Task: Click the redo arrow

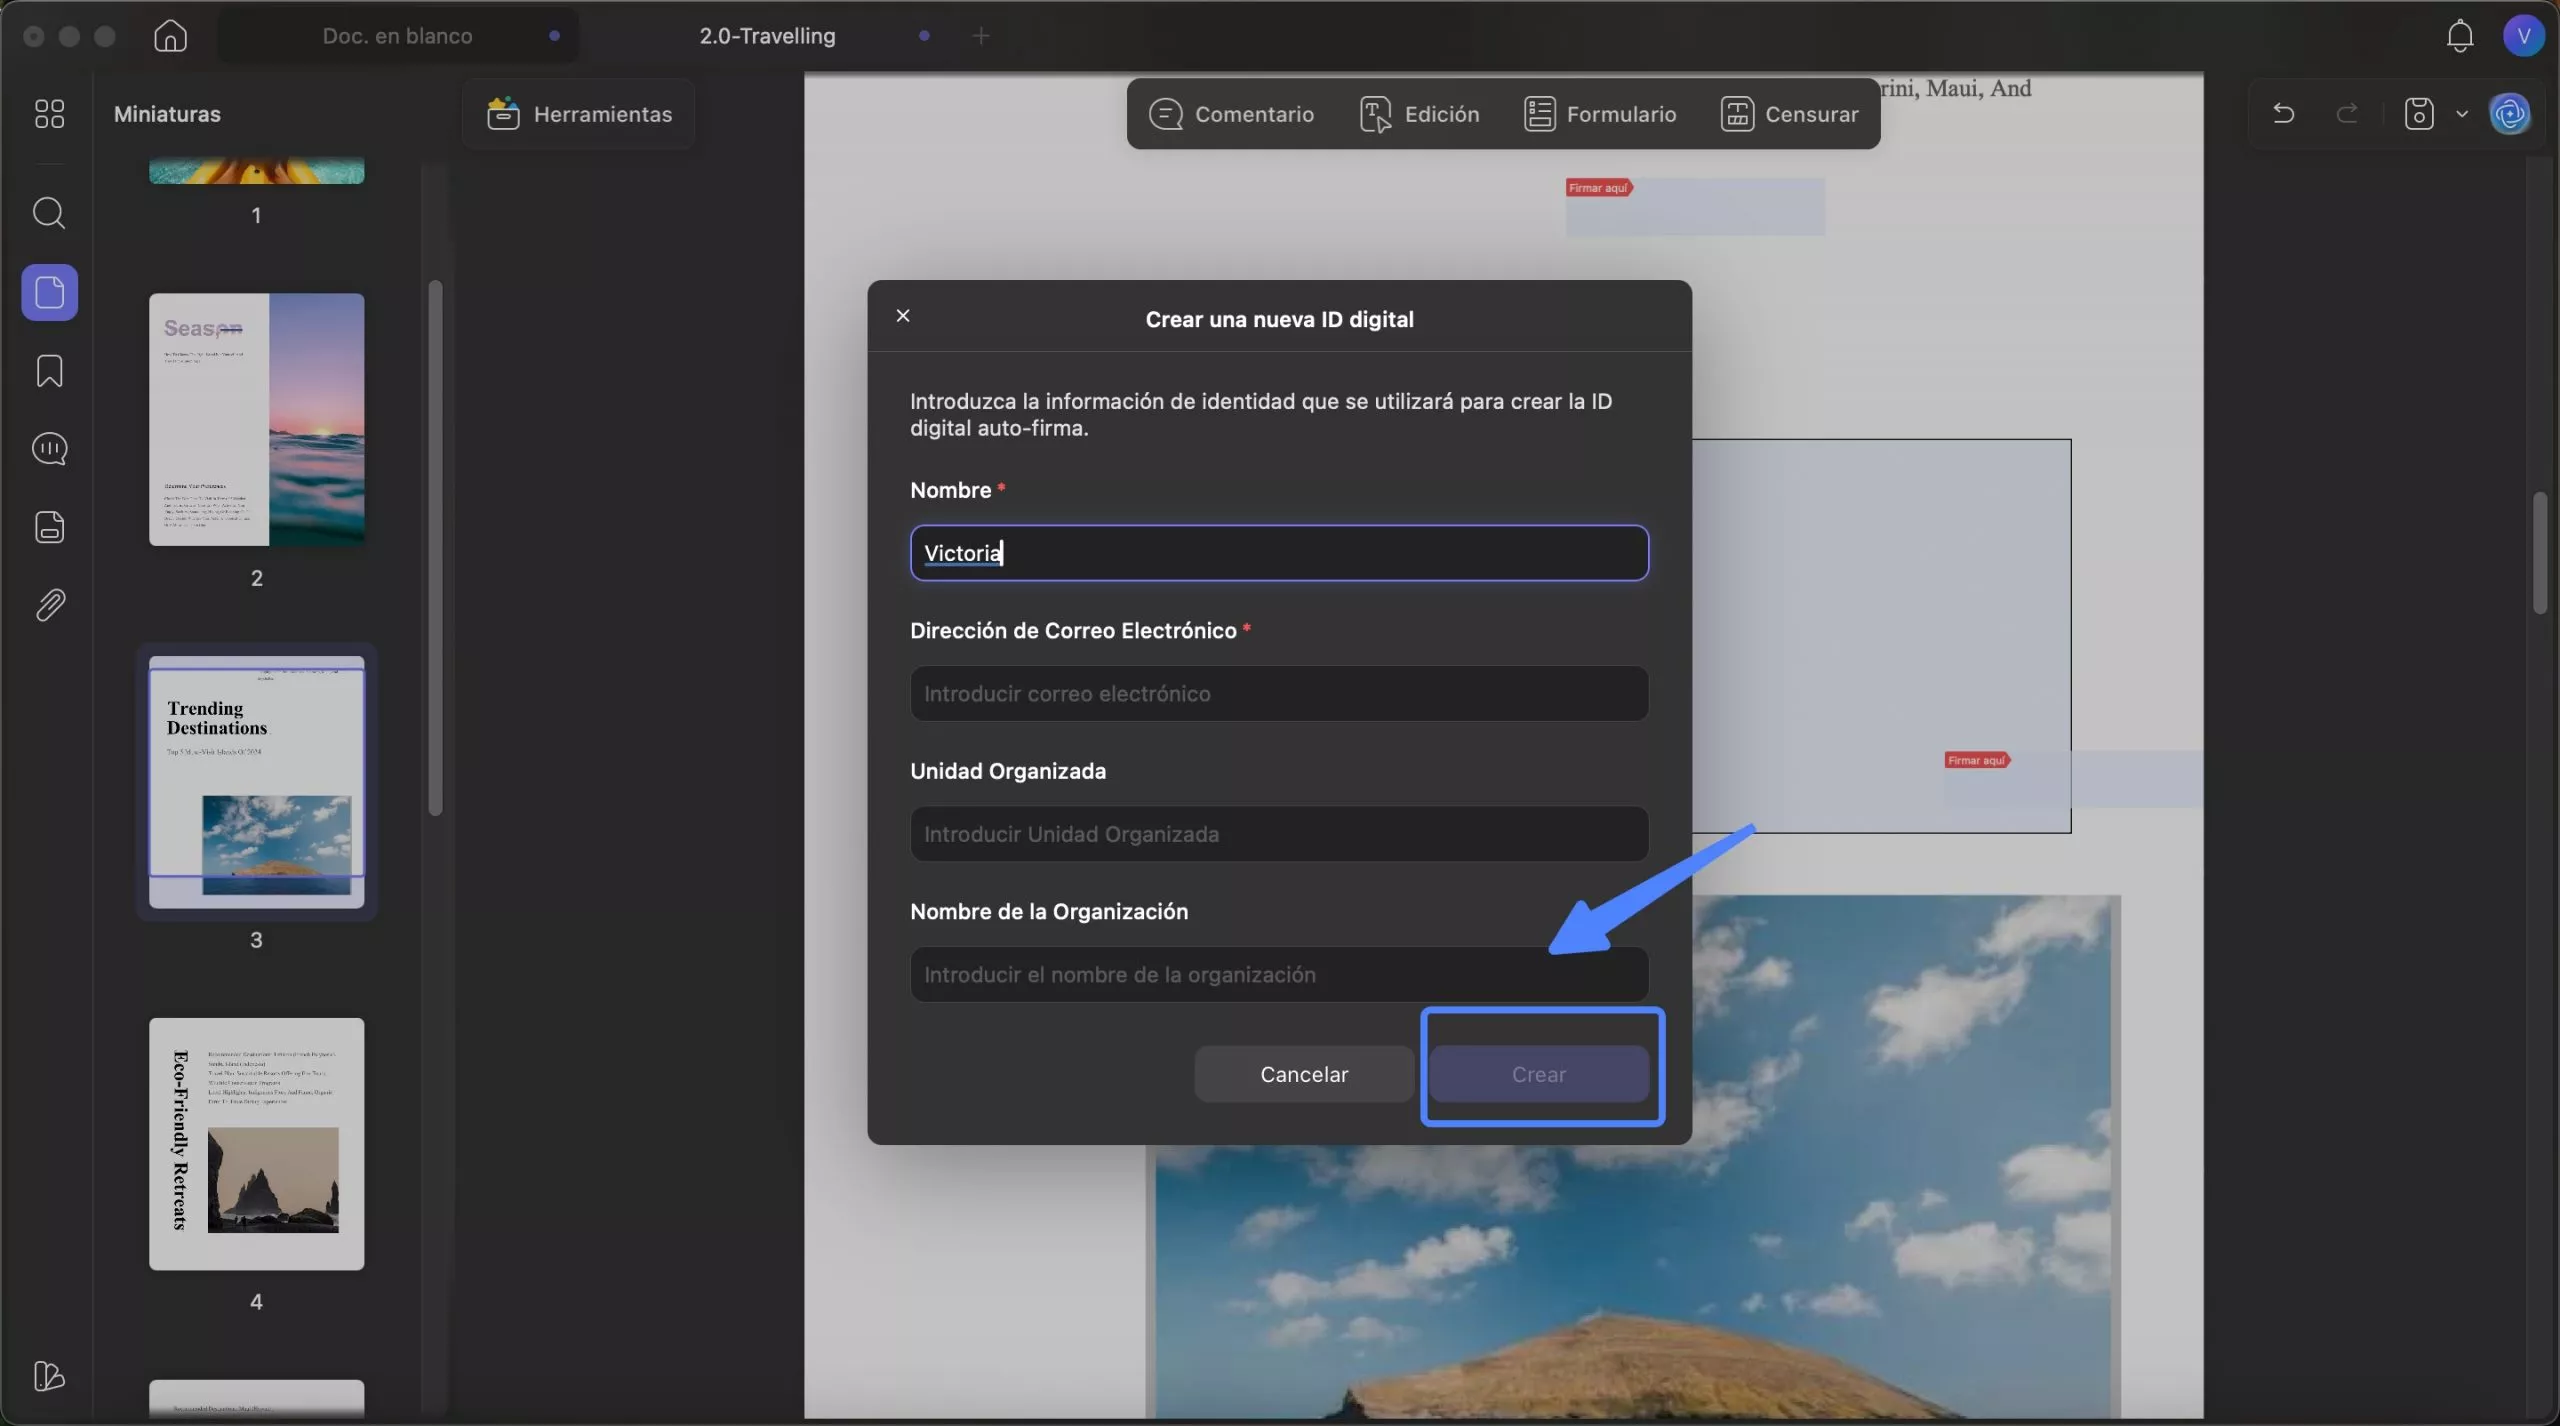Action: (x=2346, y=114)
